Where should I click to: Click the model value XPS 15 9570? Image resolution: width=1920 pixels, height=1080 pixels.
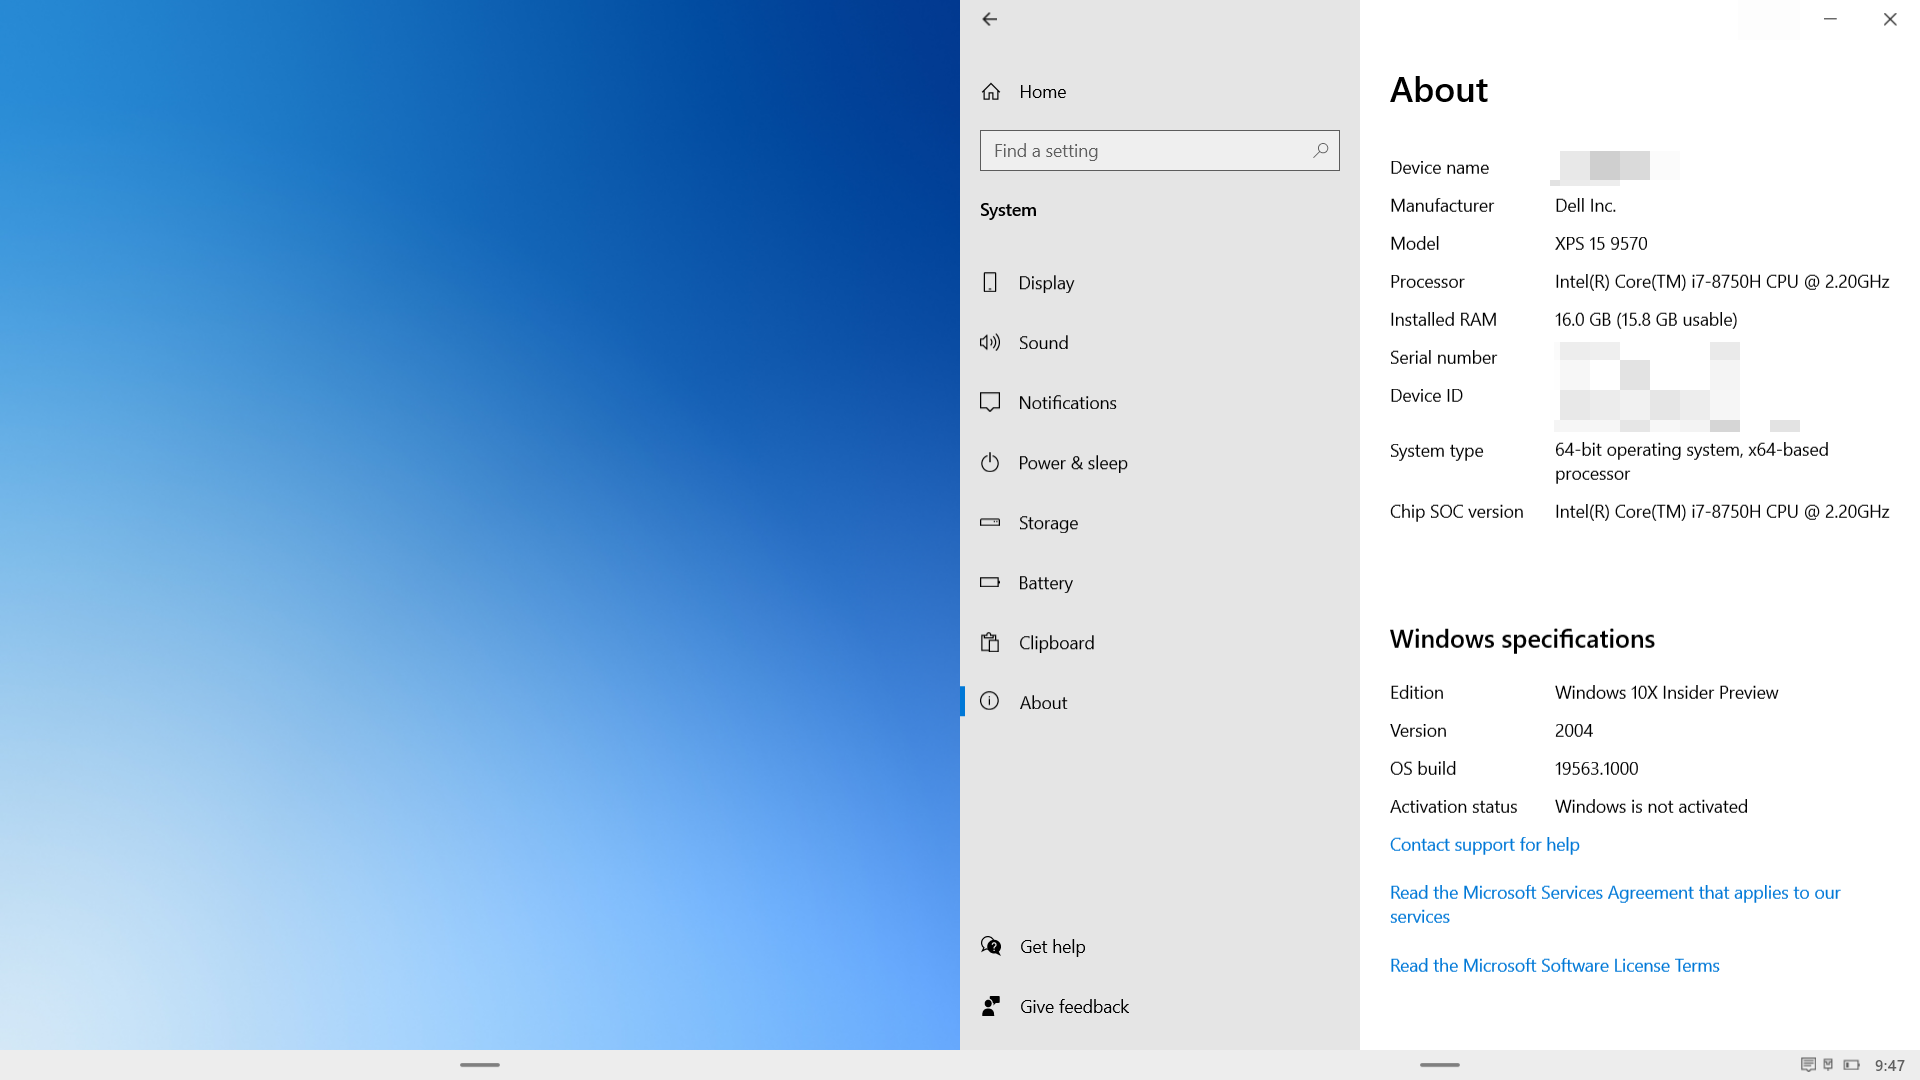pos(1601,244)
